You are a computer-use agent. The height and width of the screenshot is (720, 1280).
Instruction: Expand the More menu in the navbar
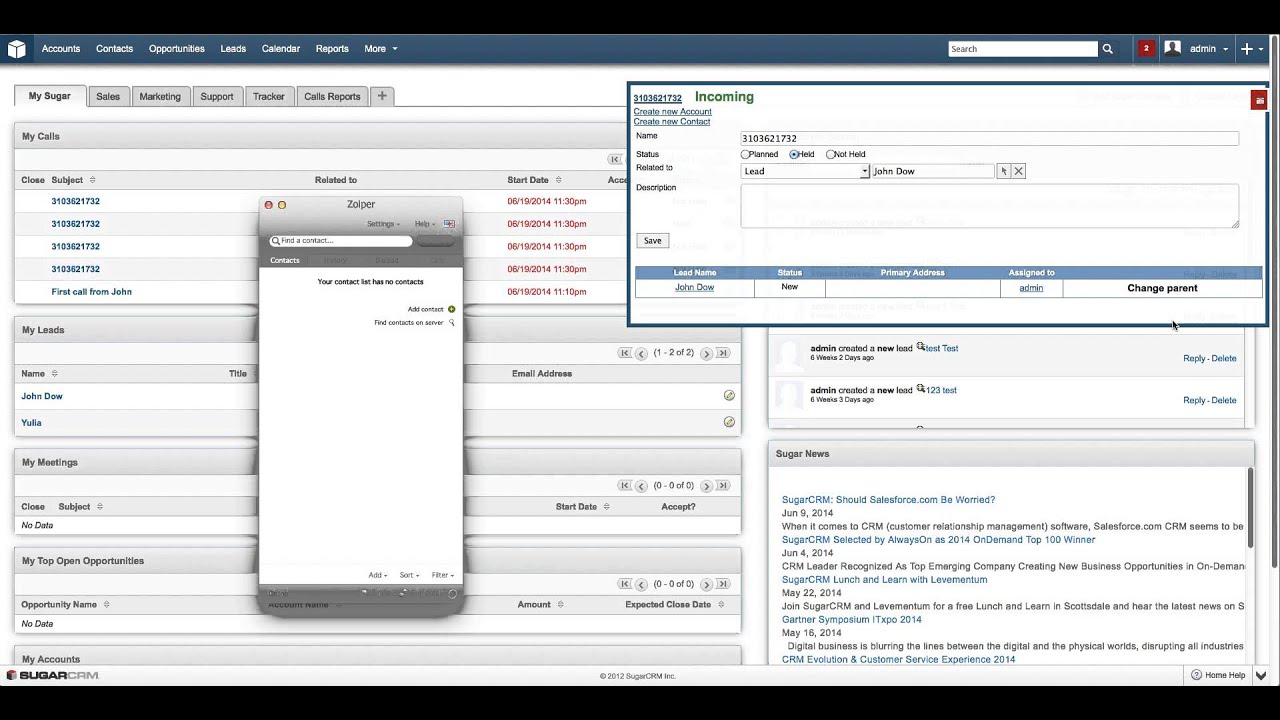coord(381,48)
